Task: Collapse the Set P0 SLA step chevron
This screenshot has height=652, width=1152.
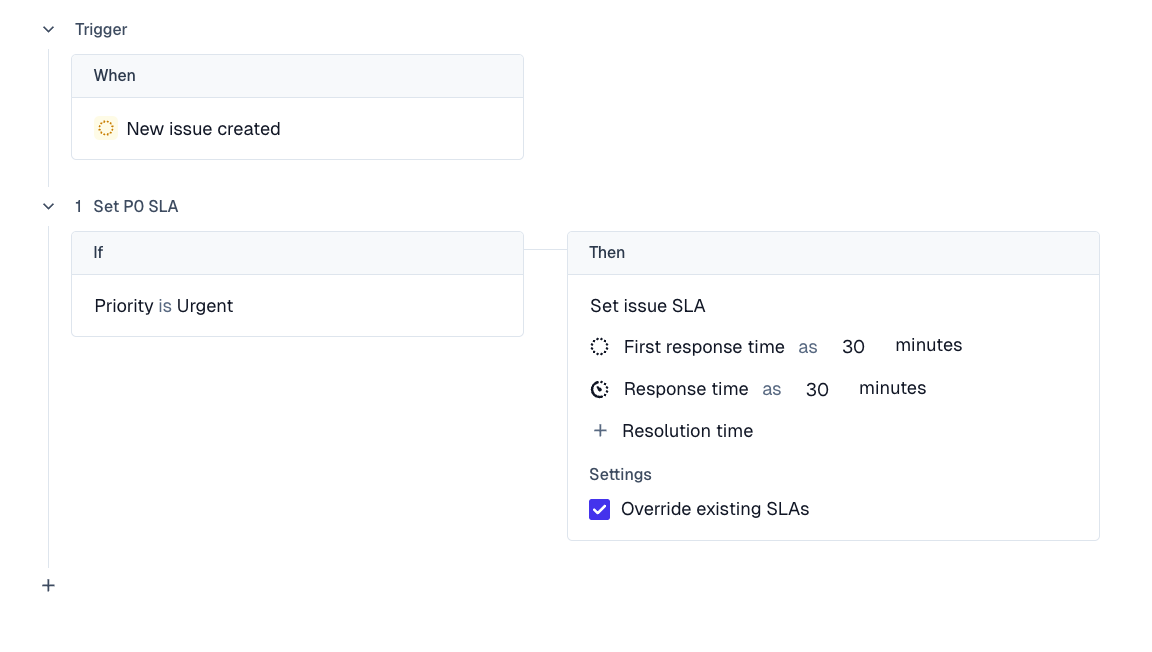Action: (48, 207)
